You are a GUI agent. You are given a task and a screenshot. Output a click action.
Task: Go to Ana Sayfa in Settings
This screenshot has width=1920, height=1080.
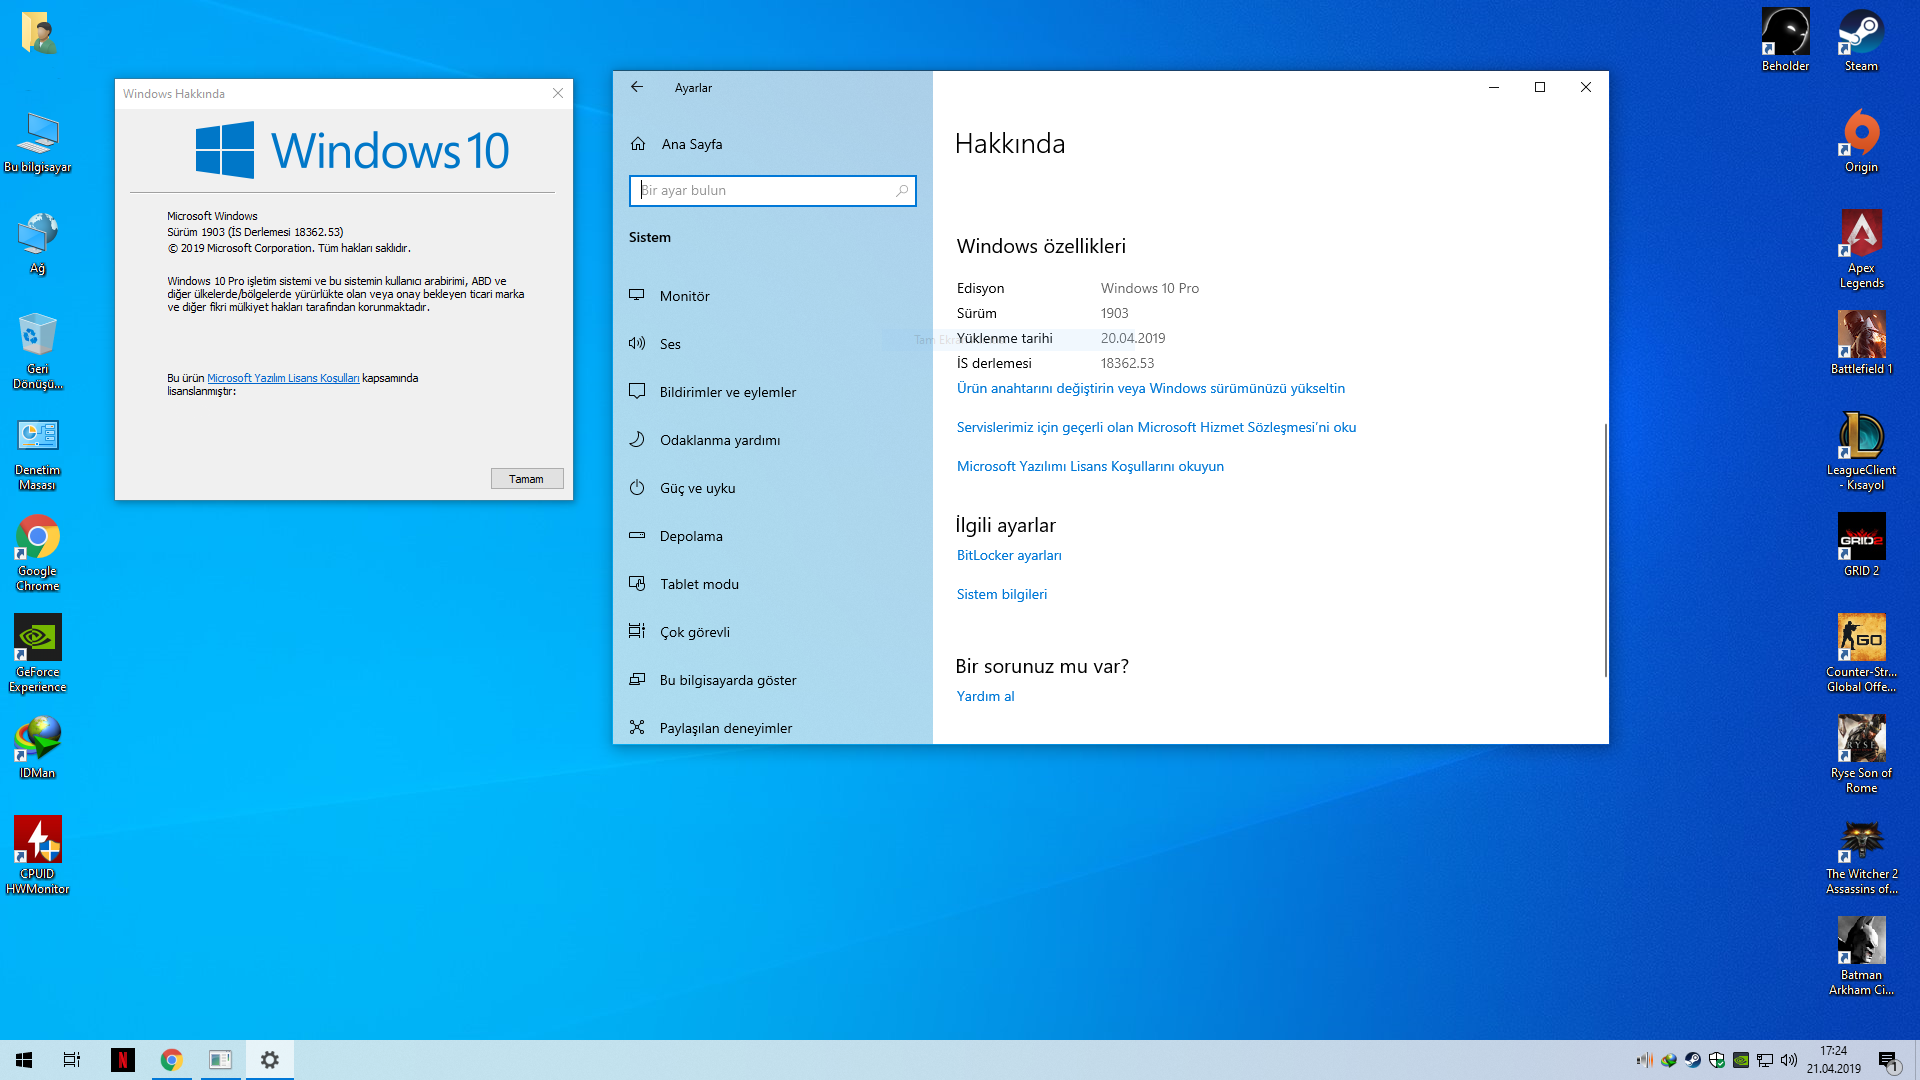point(773,144)
